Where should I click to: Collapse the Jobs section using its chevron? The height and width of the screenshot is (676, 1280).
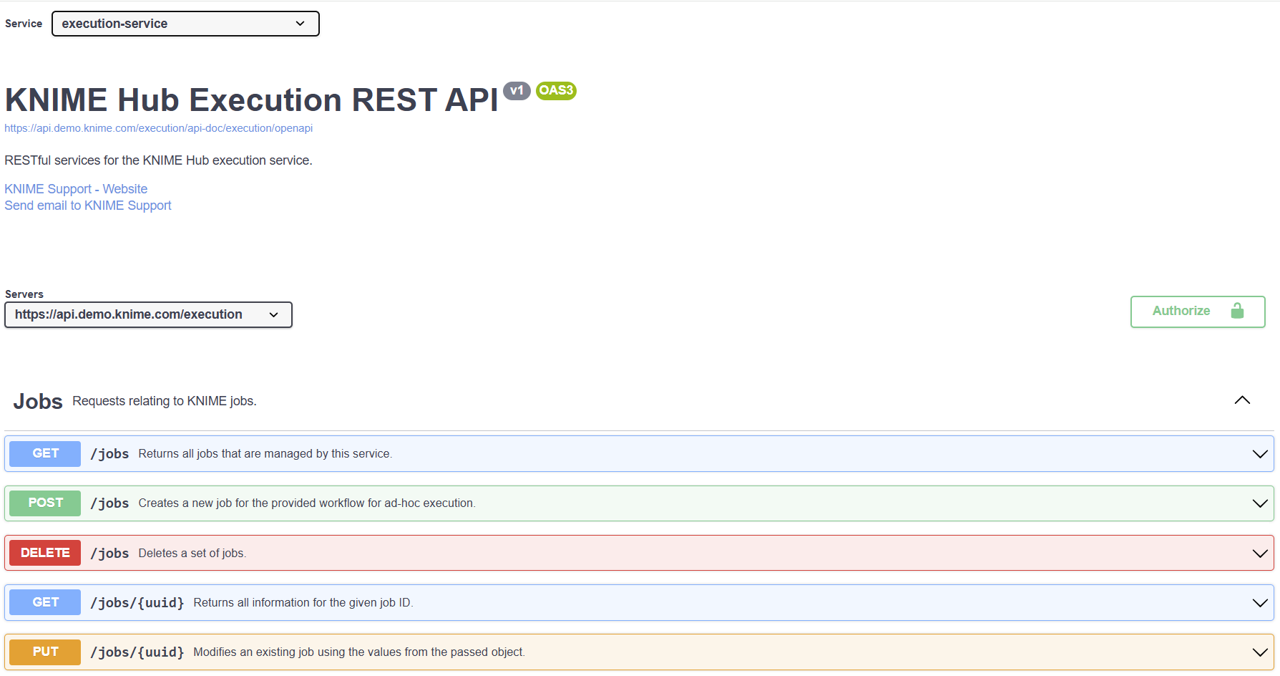[x=1242, y=400]
